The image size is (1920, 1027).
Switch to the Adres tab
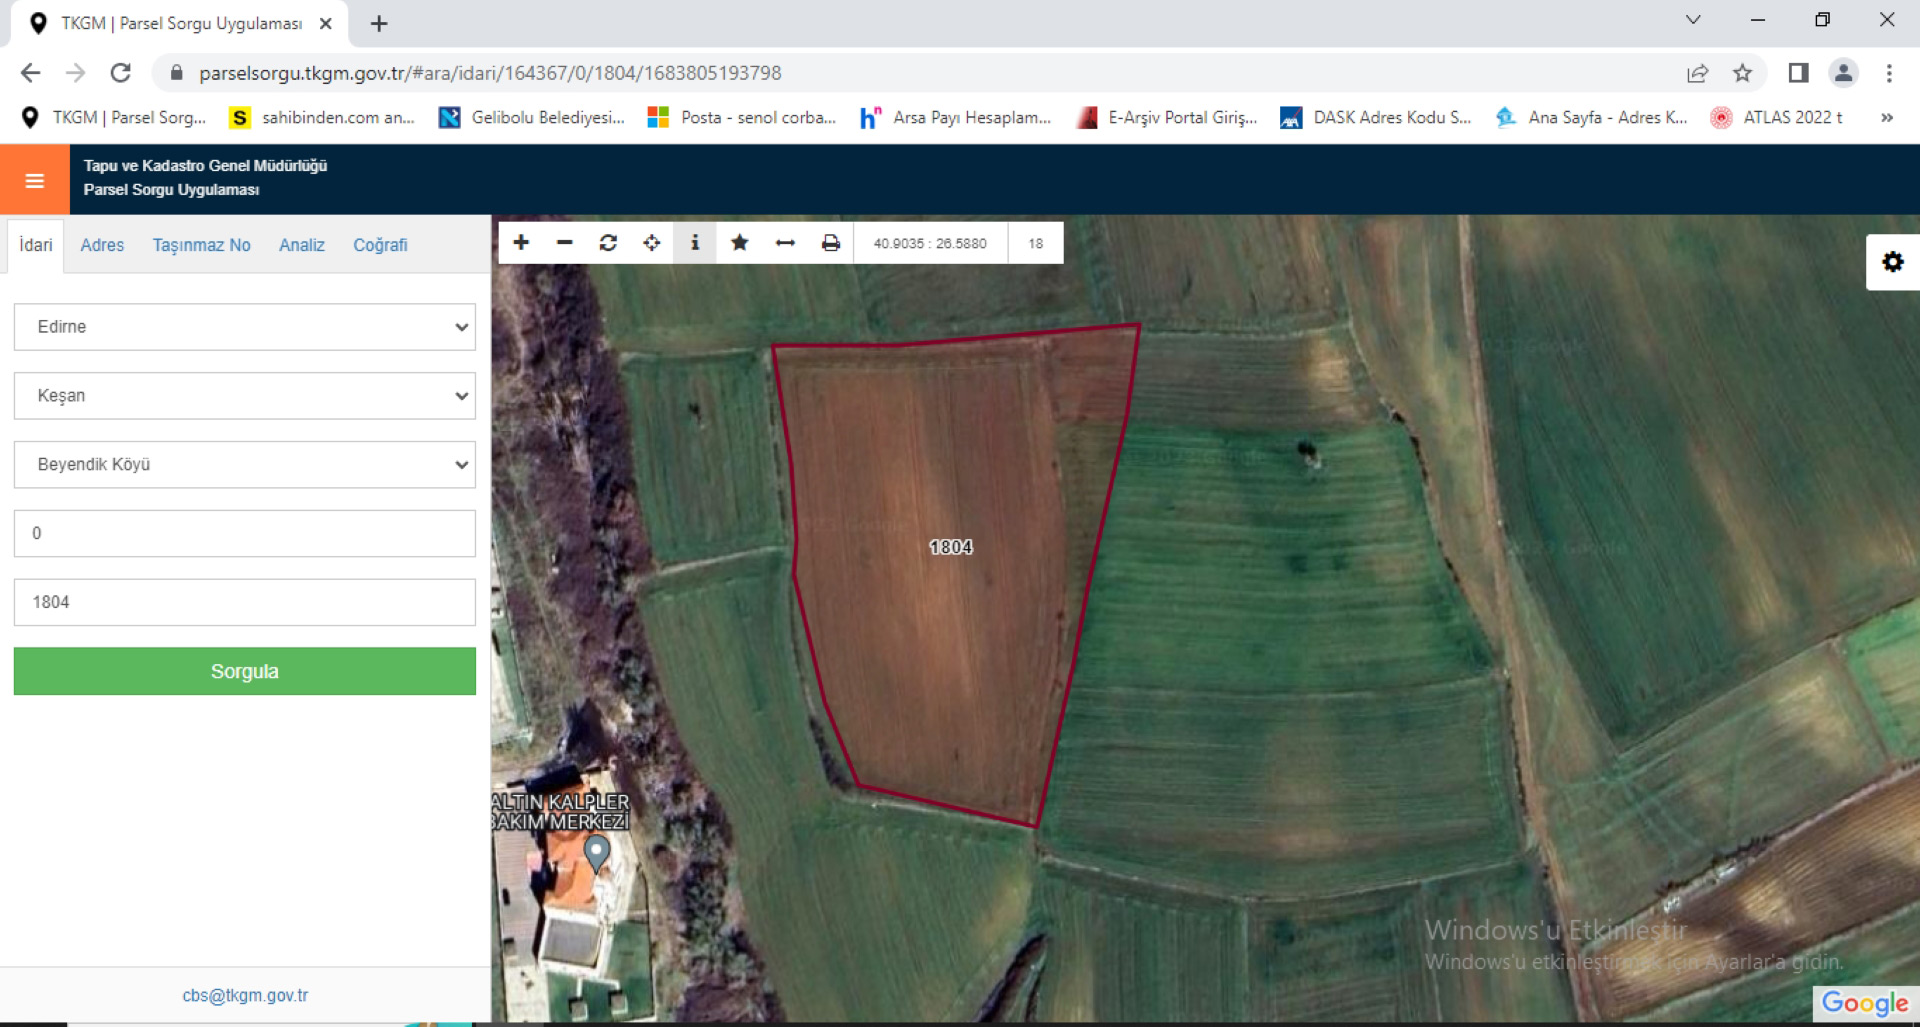pos(102,245)
